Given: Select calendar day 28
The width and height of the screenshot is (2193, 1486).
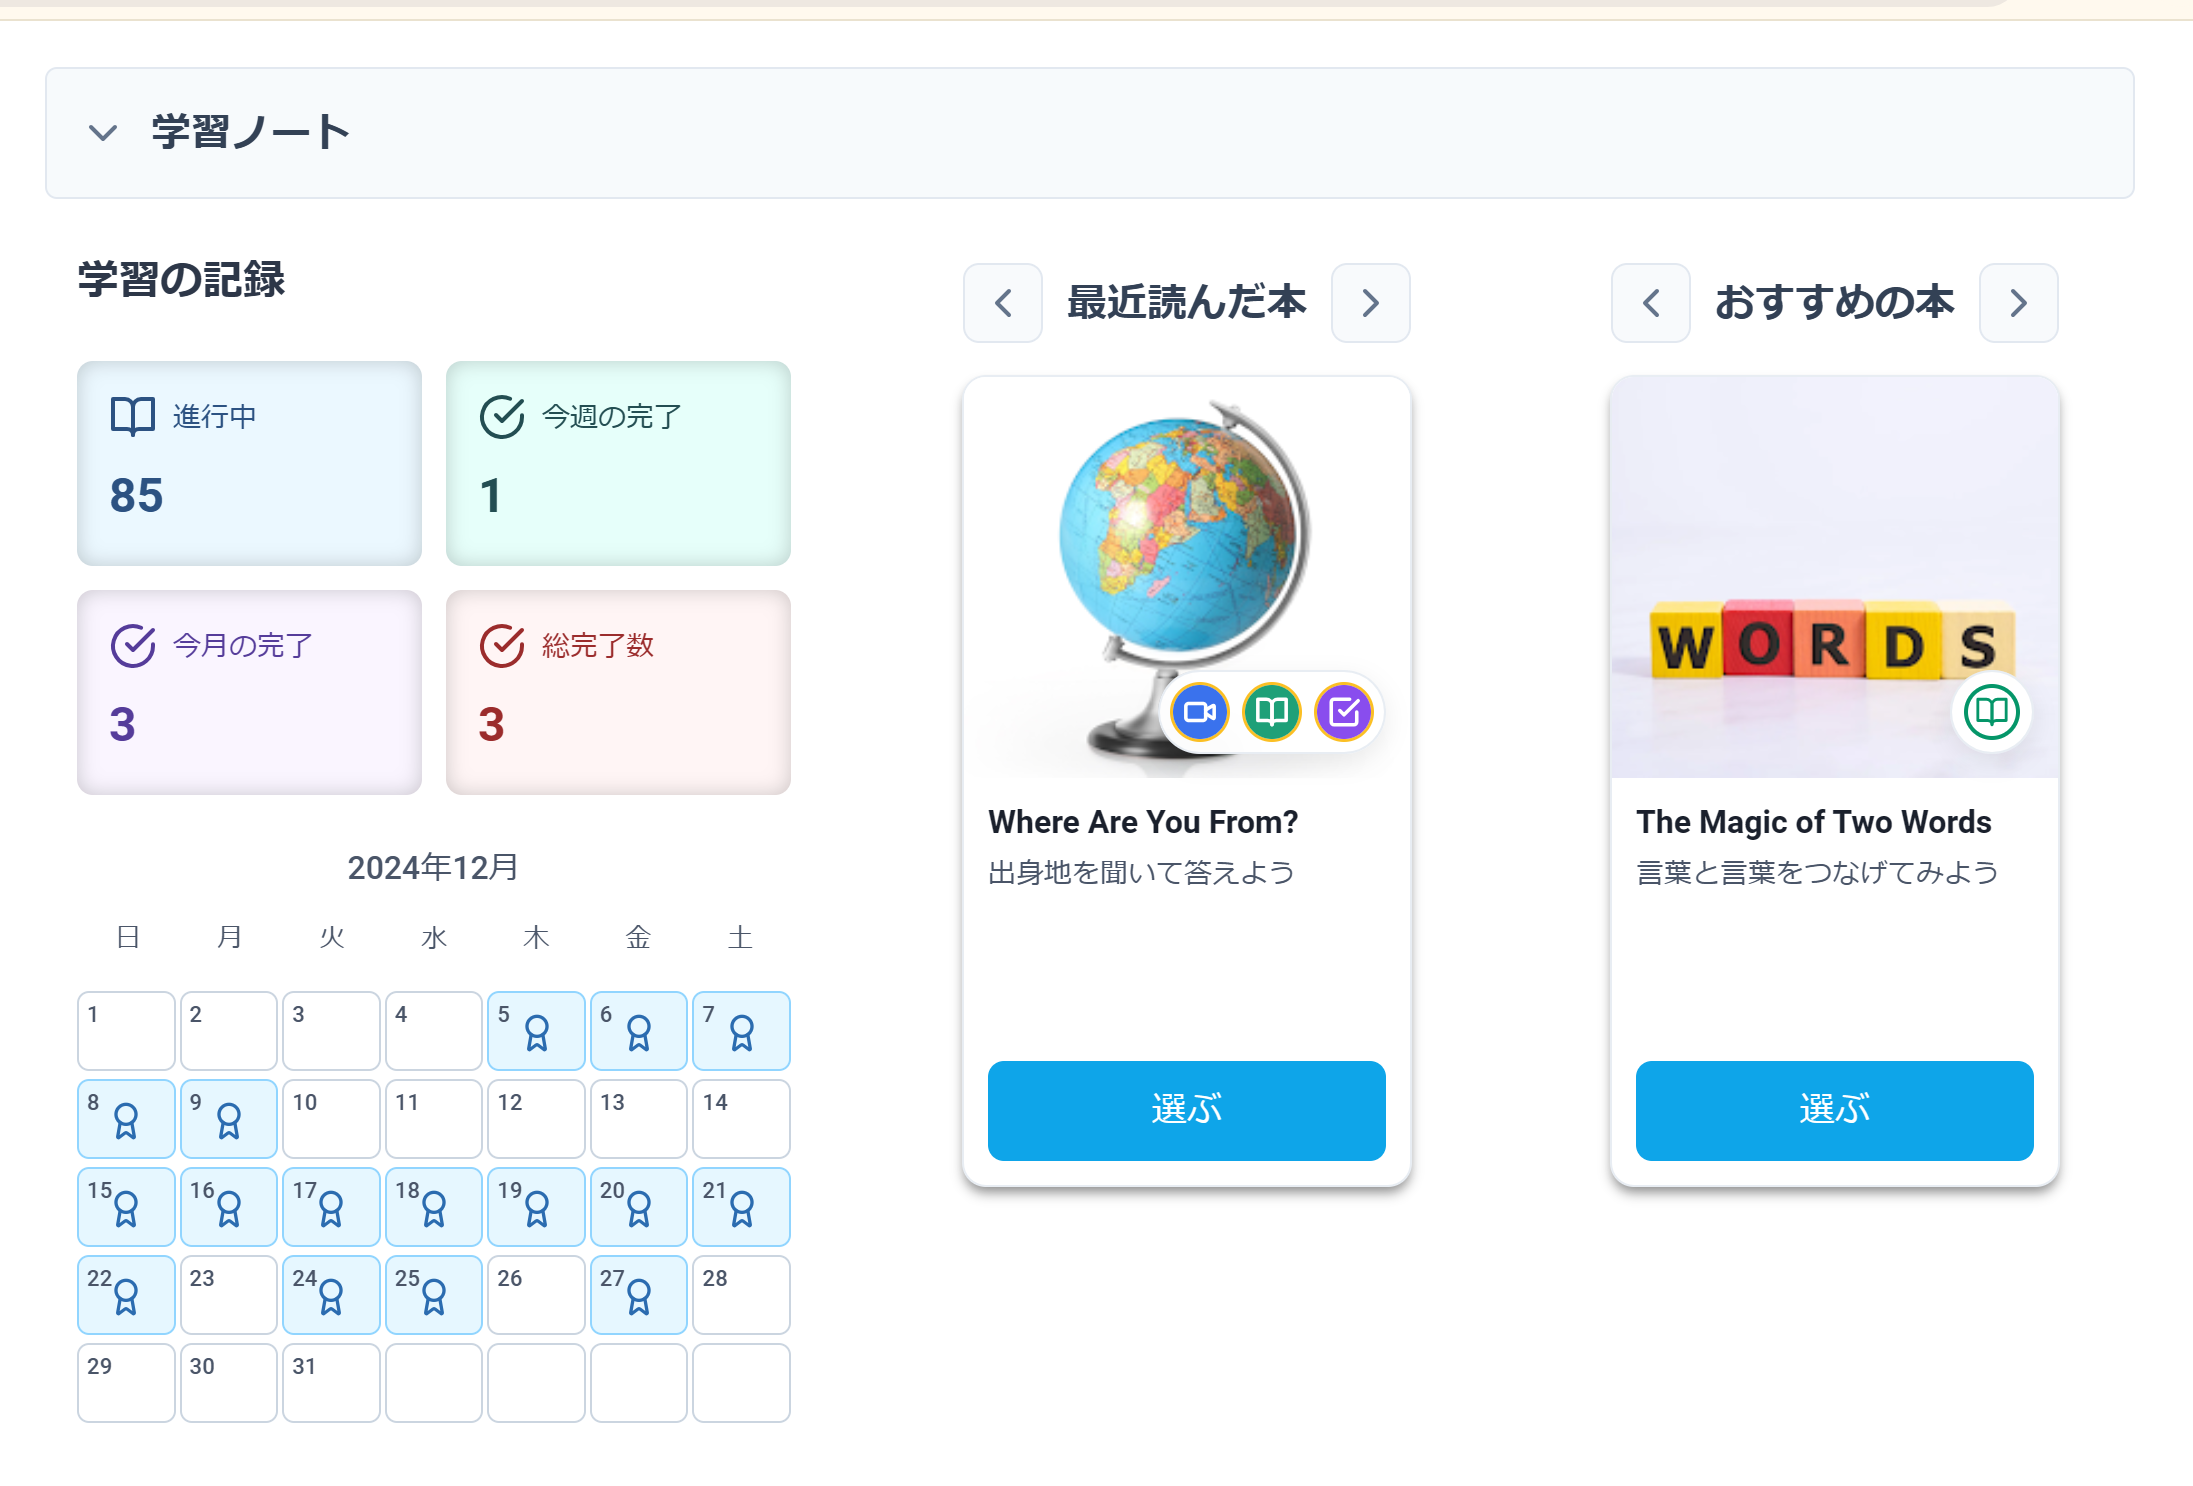Looking at the screenshot, I should tap(741, 1295).
